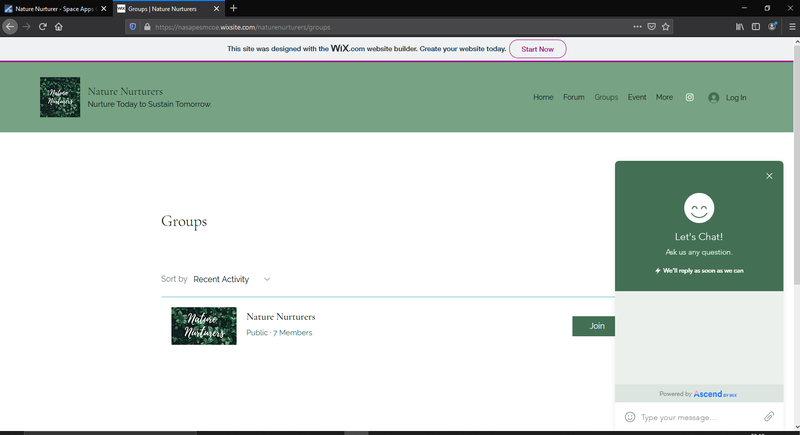
Task: Open the Event page from navigation
Action: click(x=637, y=98)
